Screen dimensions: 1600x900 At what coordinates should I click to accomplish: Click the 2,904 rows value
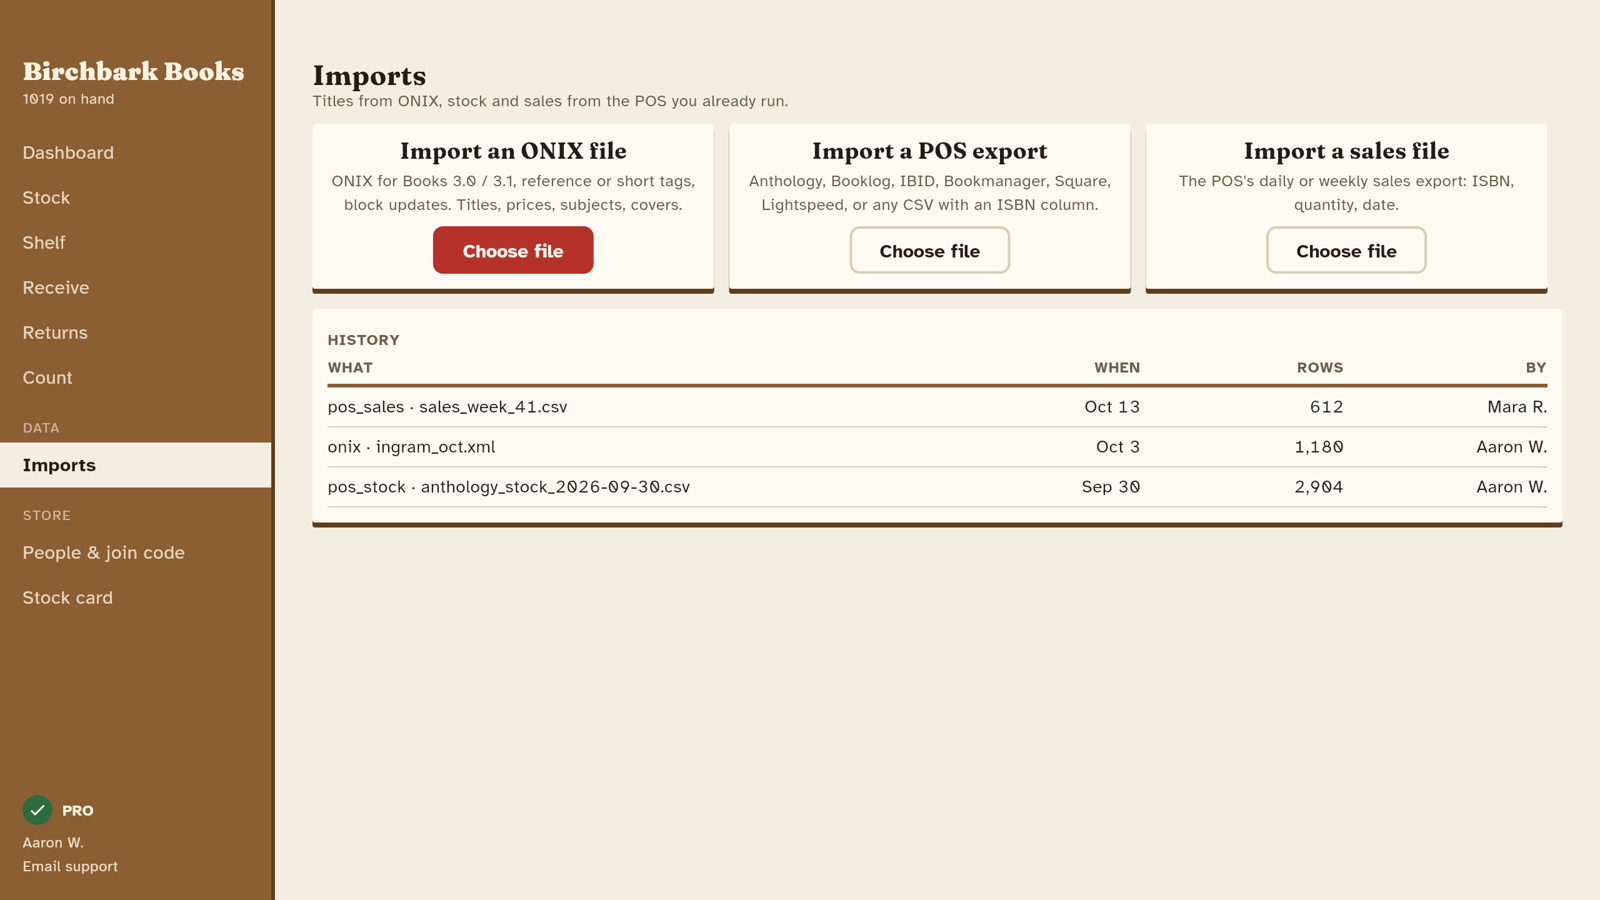[x=1319, y=487]
